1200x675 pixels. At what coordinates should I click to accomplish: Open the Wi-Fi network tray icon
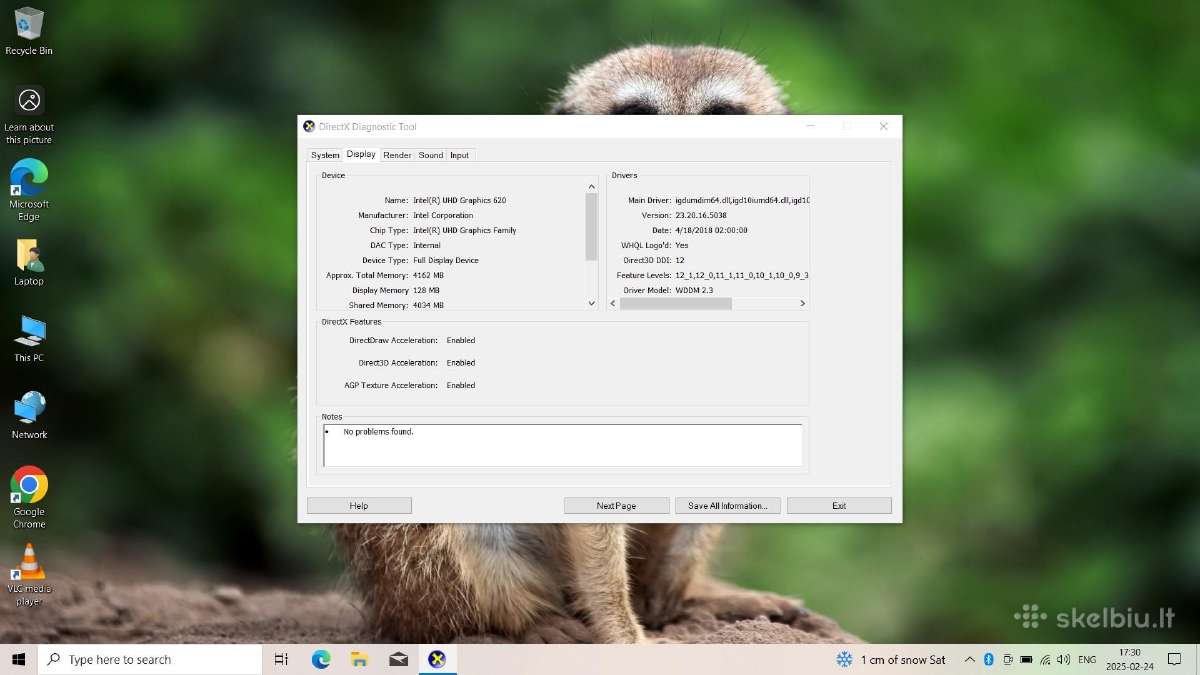(1045, 660)
